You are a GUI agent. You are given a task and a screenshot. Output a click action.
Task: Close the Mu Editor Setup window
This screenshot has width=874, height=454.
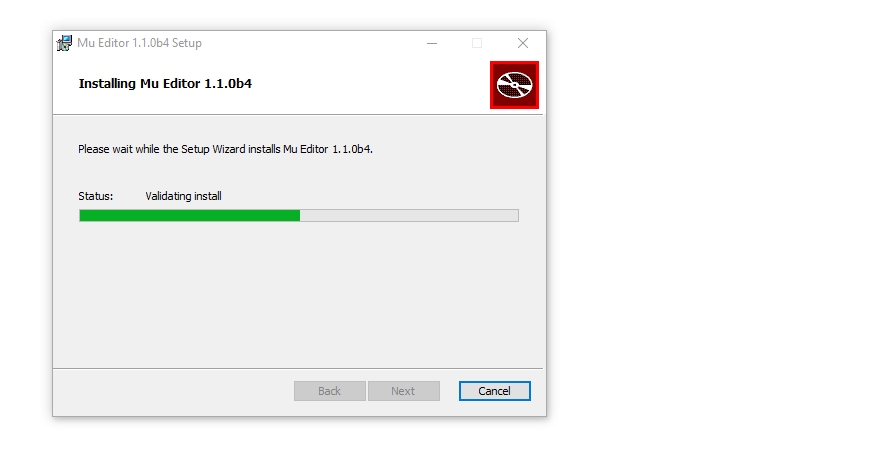coord(522,43)
